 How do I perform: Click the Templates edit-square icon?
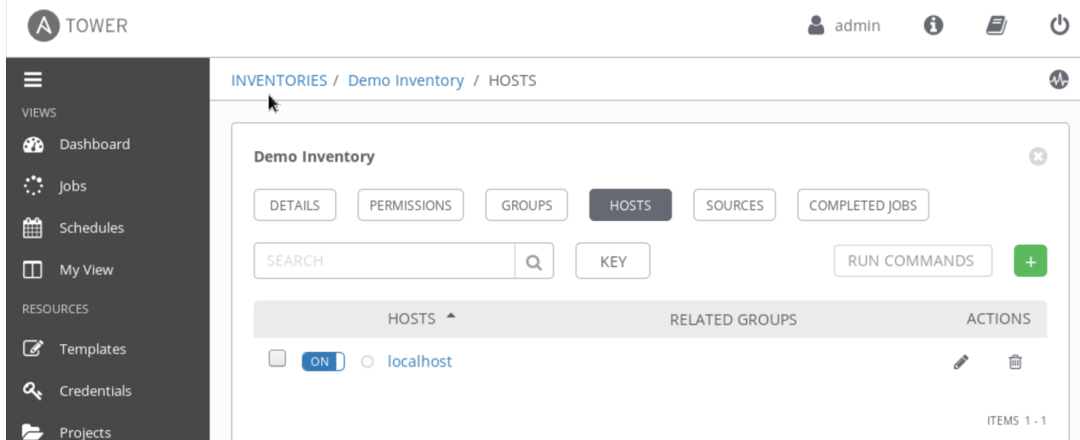click(33, 348)
